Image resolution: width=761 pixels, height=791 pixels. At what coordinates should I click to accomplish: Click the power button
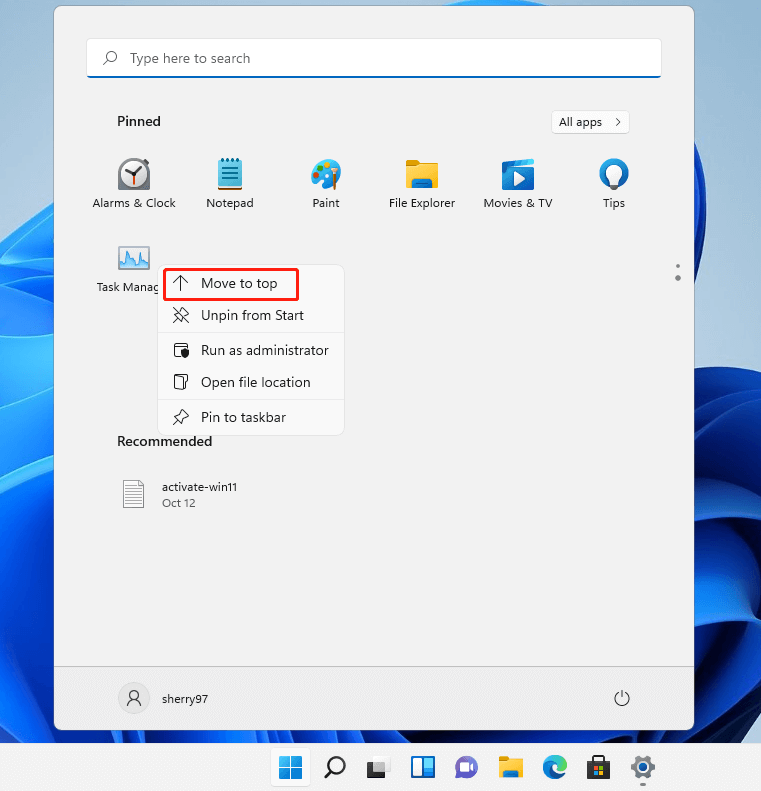[x=622, y=698]
